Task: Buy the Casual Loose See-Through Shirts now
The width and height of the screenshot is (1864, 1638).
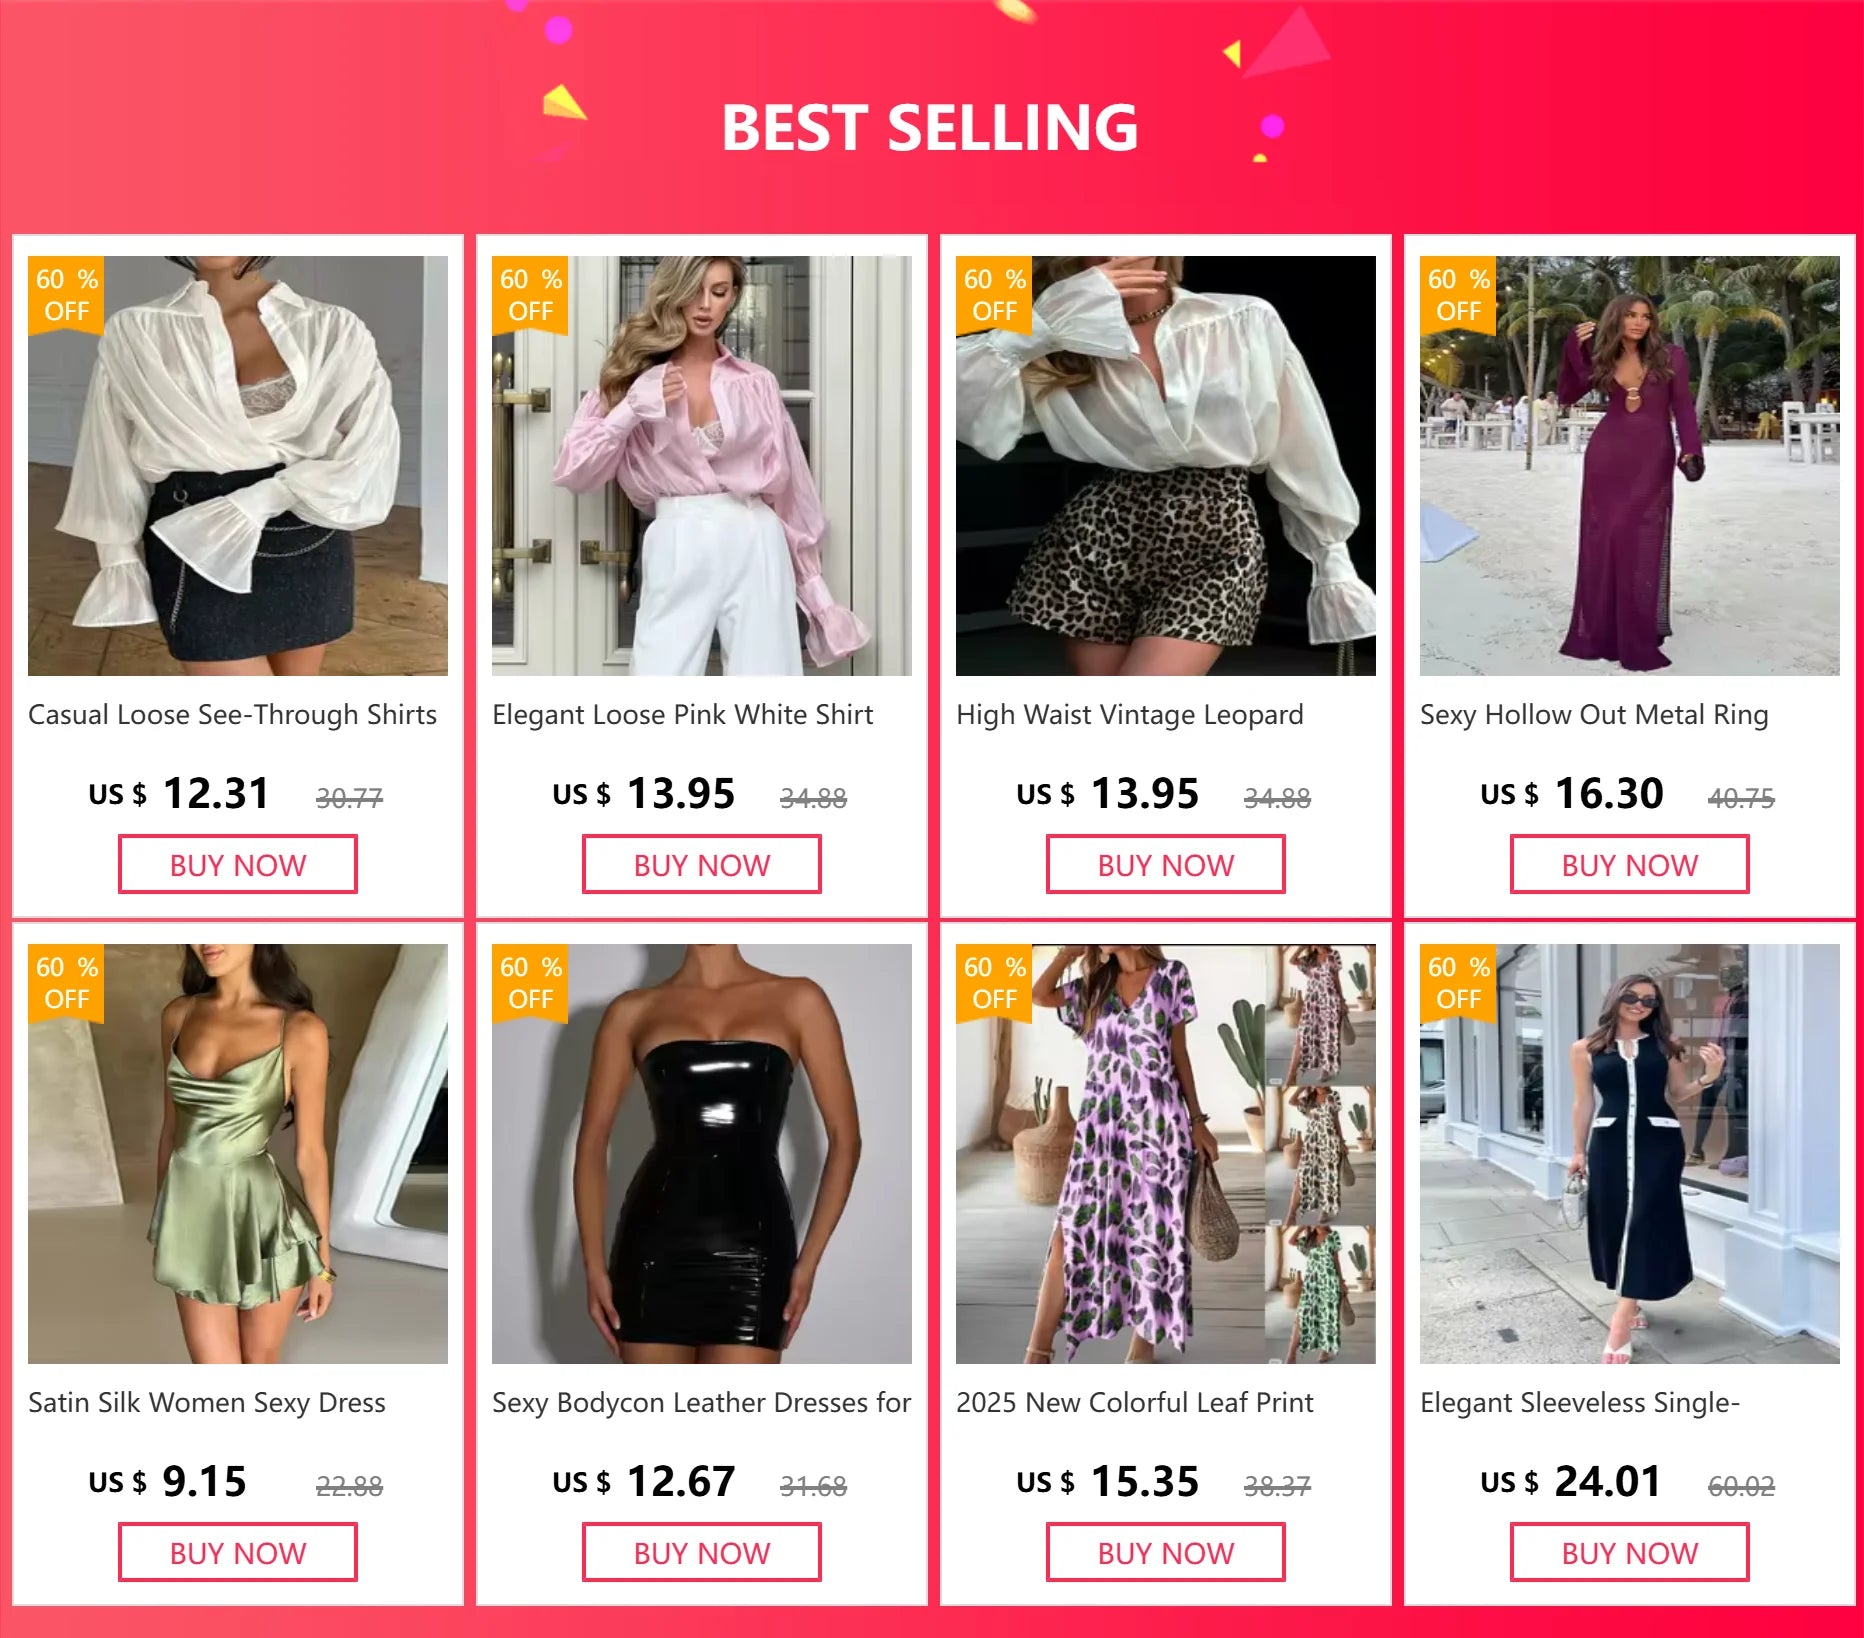Action: pos(238,865)
